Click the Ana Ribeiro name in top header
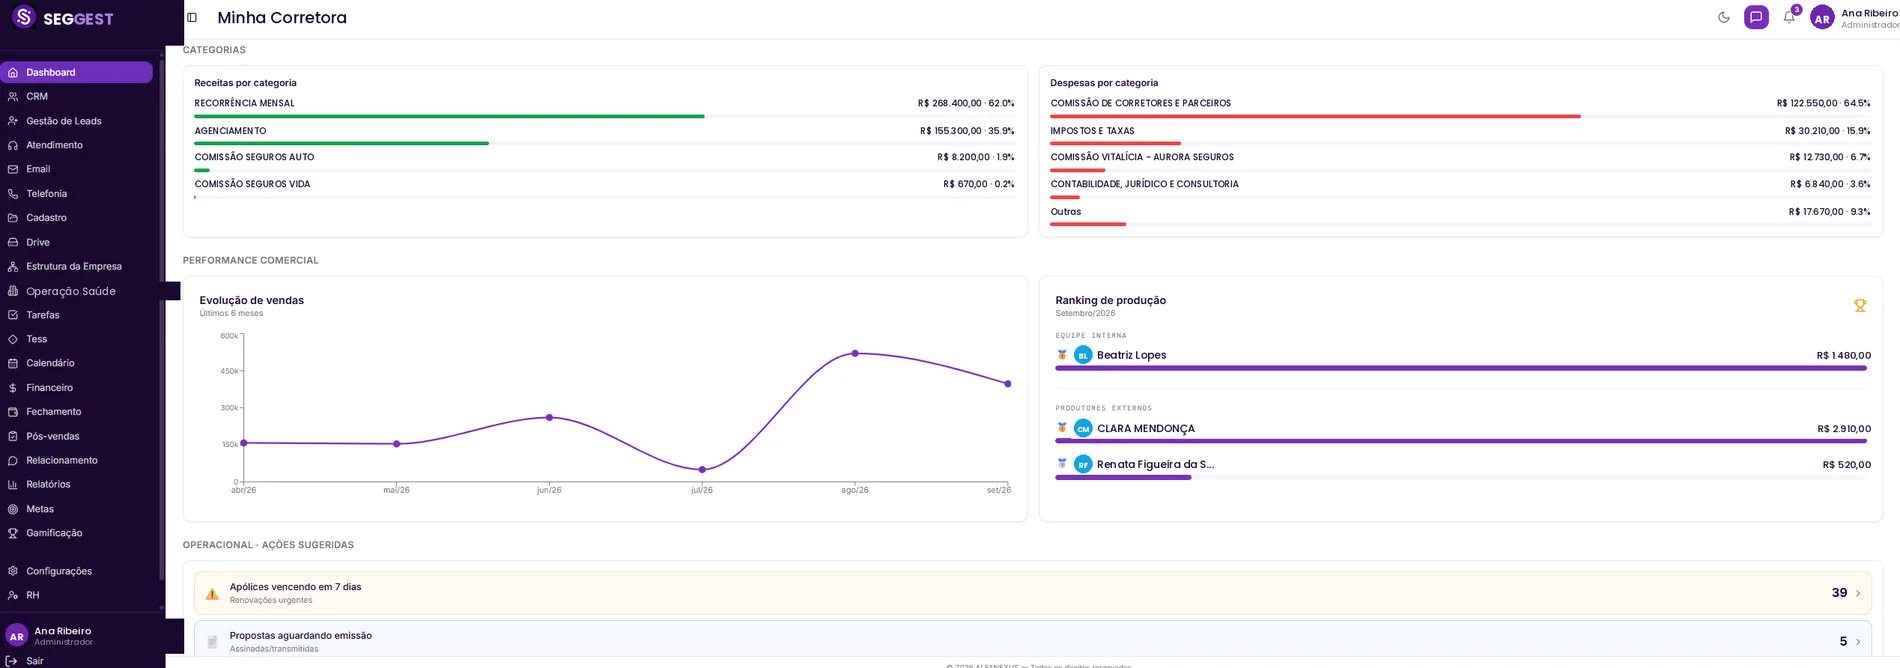 click(1869, 13)
